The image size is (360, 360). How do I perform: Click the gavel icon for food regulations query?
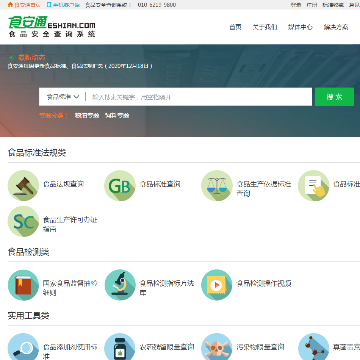(23, 185)
